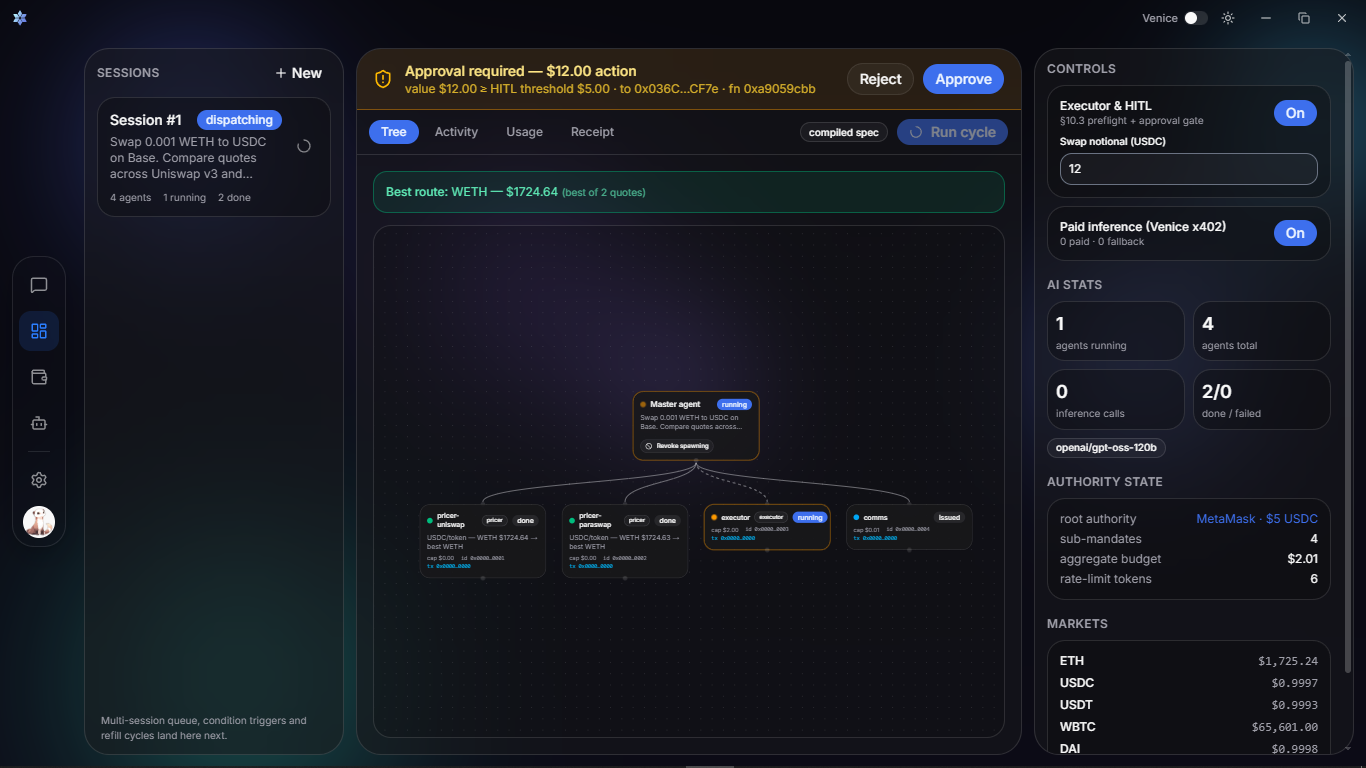Open the chat icon in the sidebar
The height and width of the screenshot is (768, 1366).
tap(39, 285)
